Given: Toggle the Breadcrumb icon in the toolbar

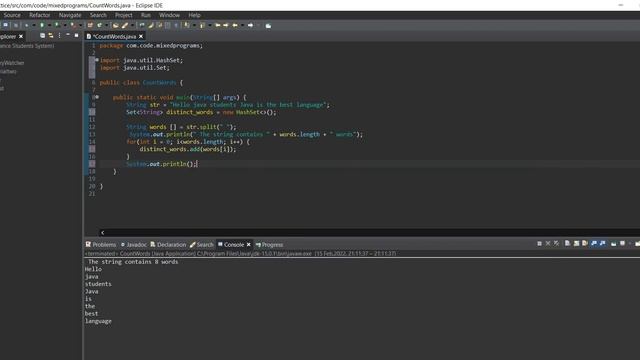Looking at the screenshot, I should pos(141,25).
